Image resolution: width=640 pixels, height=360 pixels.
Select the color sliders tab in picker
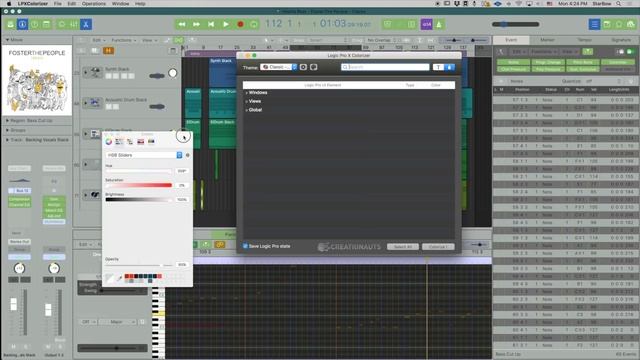119,142
